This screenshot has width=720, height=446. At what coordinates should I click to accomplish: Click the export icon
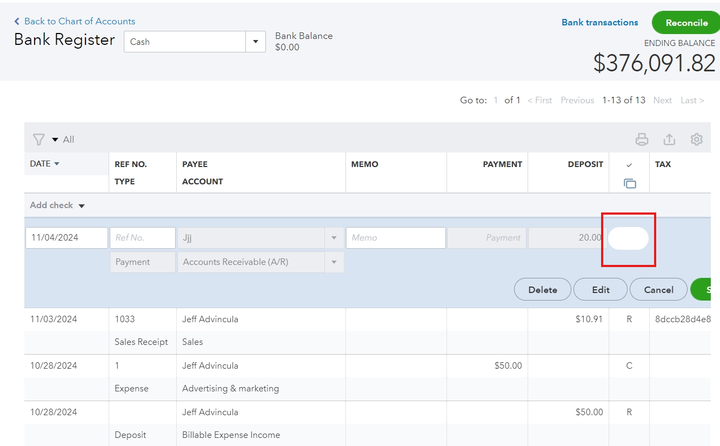[670, 140]
